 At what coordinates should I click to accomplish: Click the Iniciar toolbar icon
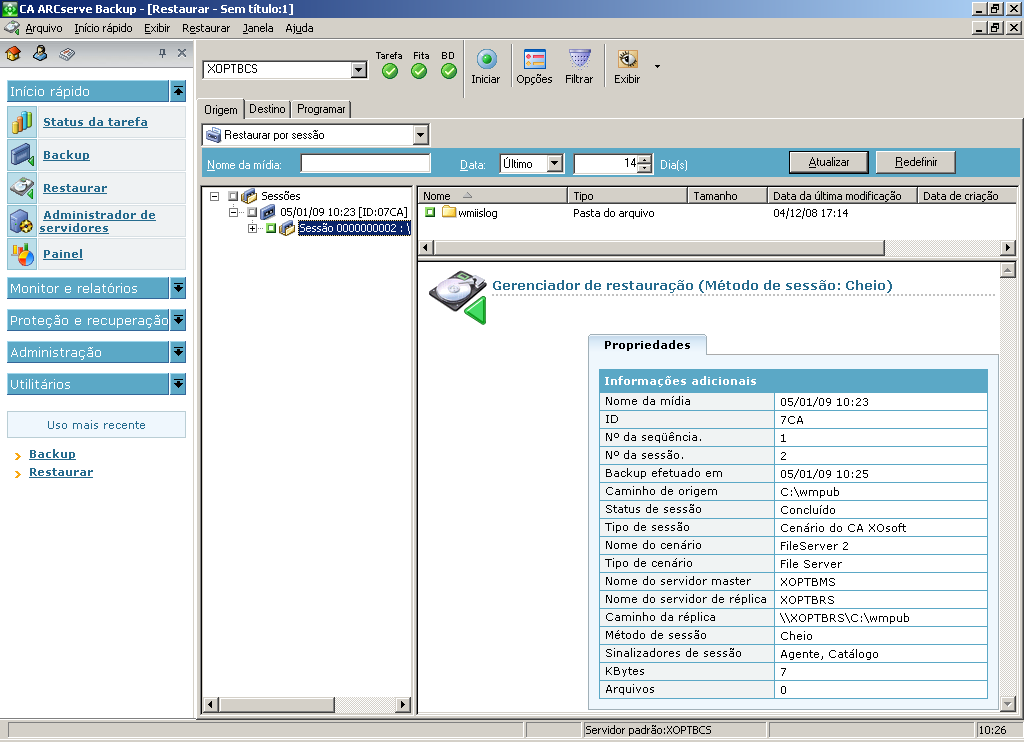coord(486,60)
